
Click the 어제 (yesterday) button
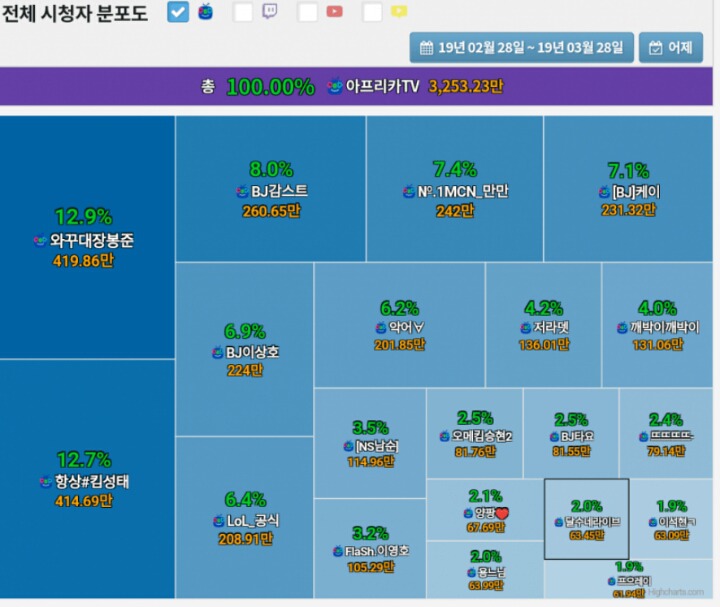pos(671,47)
